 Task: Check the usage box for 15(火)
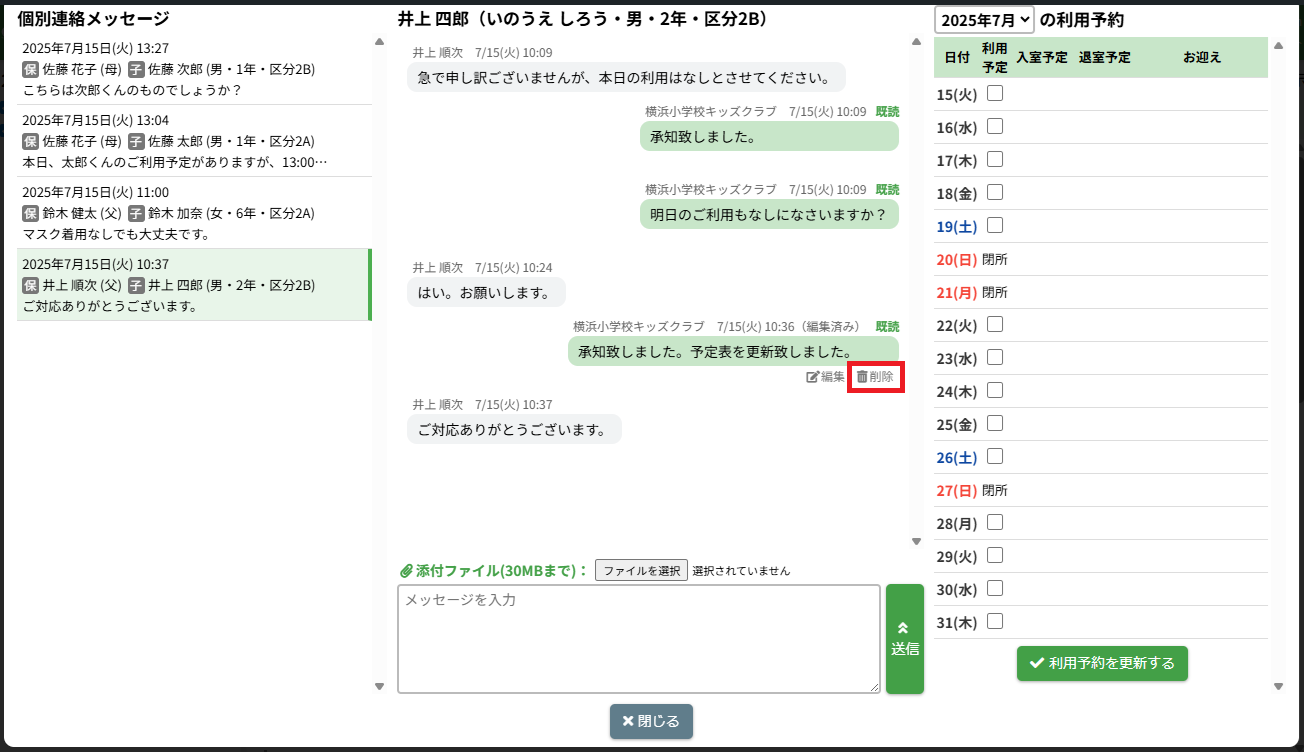pos(995,94)
